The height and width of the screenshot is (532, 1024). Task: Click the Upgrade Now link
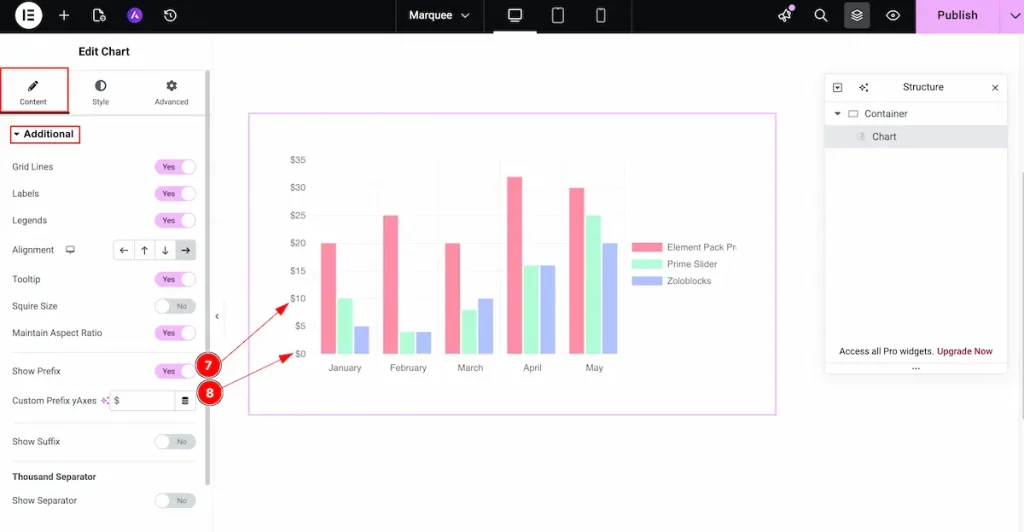(964, 351)
